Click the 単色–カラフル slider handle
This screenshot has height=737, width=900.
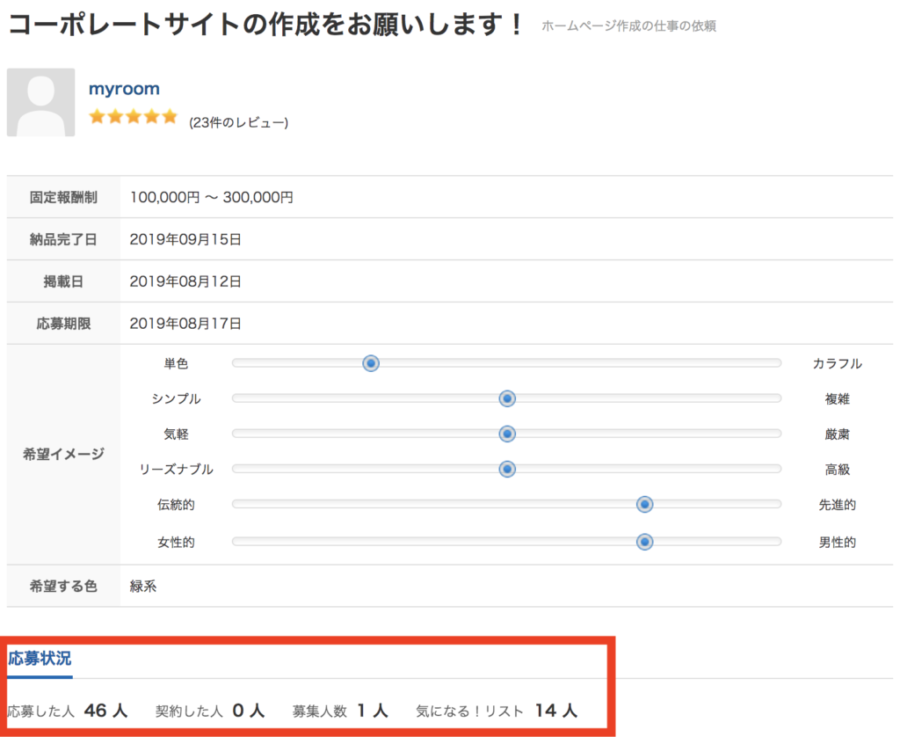tap(371, 363)
